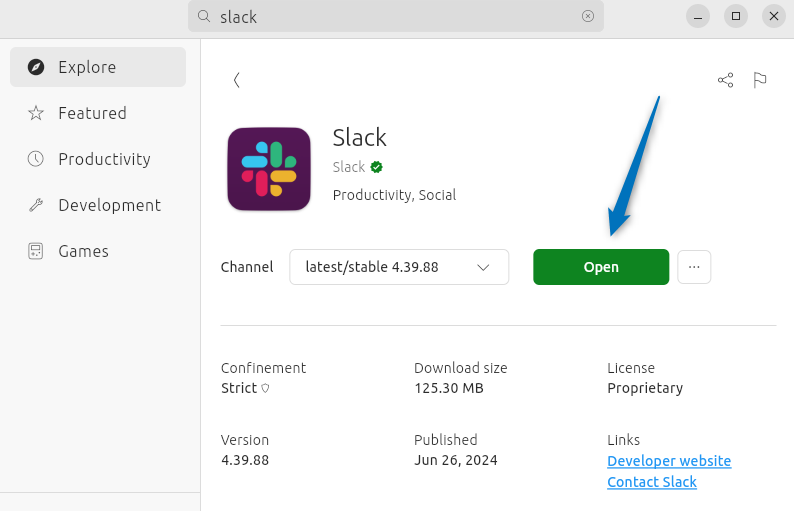794x511 pixels.
Task: Expand the Channel dropdown latest/stable
Action: 399,267
